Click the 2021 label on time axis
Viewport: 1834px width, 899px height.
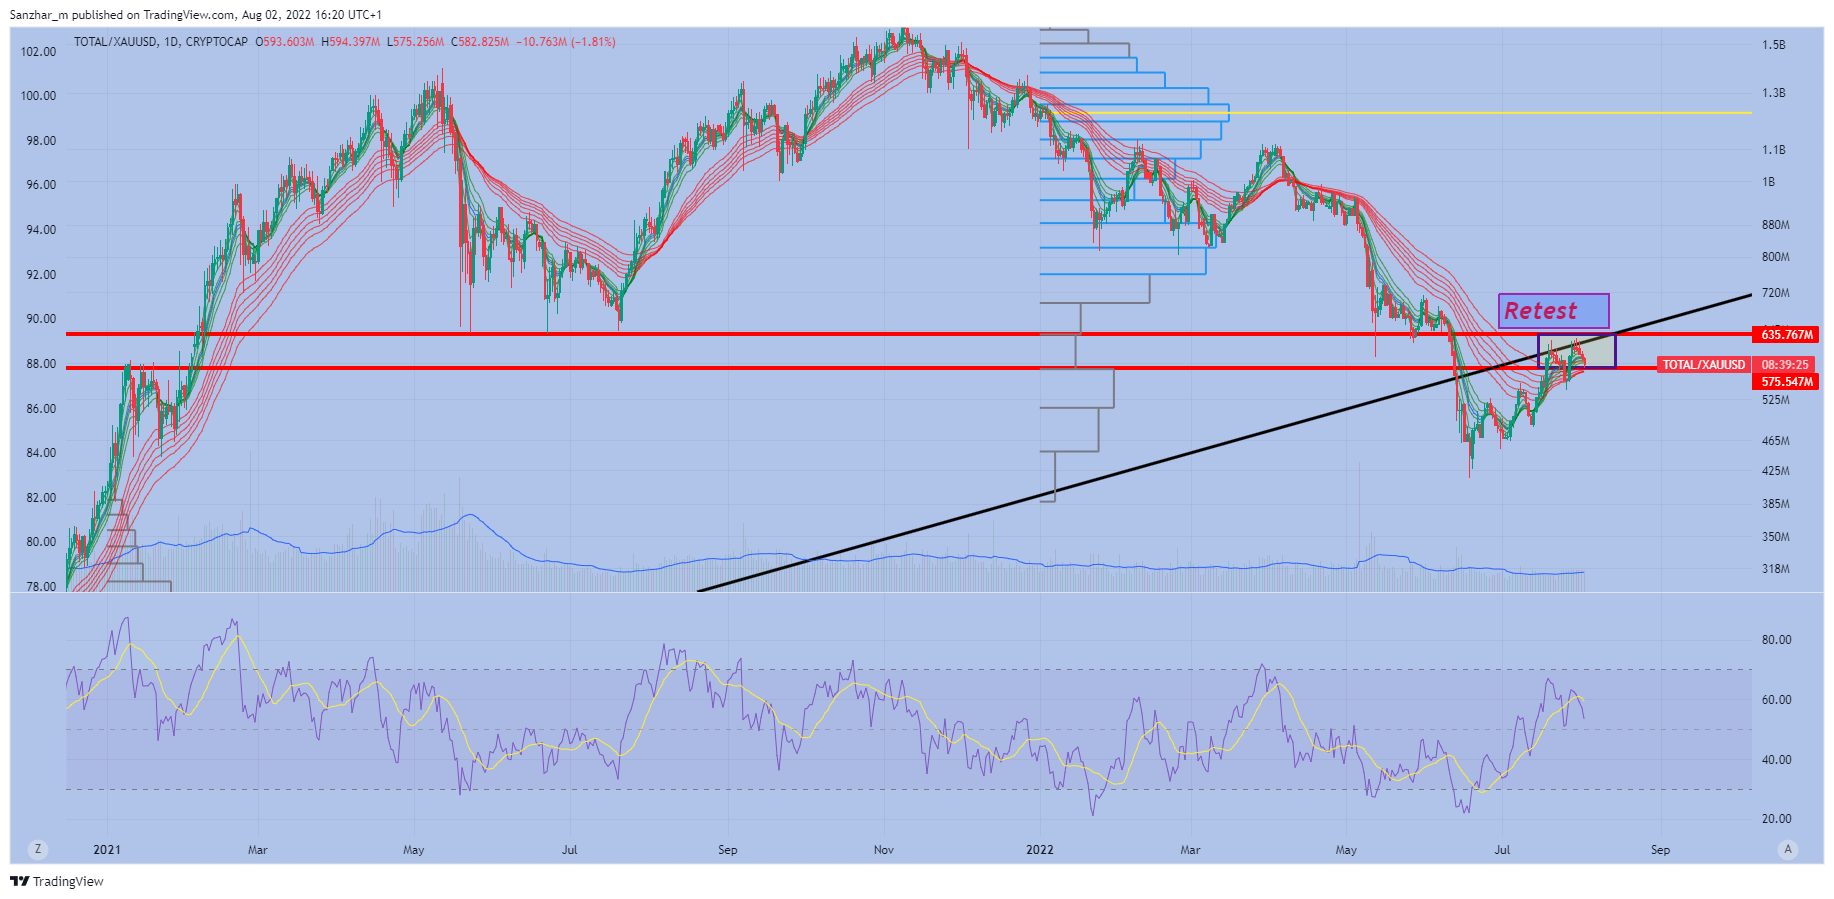pyautogui.click(x=107, y=850)
